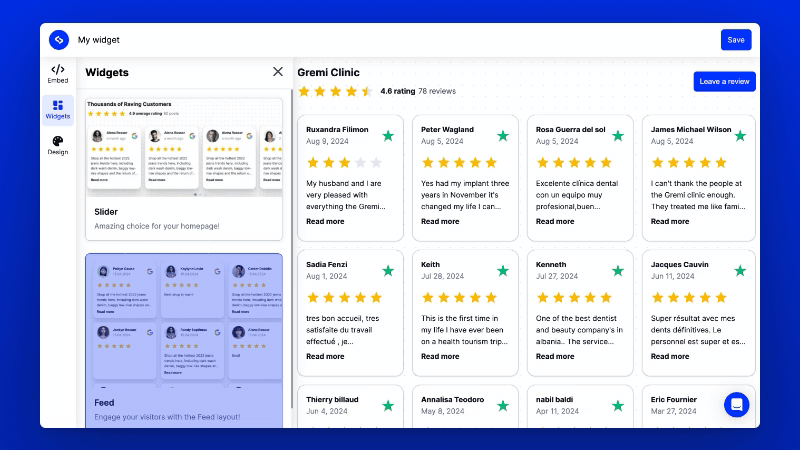Click the Annalisa Teodoro reviewer name
Screen dimensions: 800x450
click(x=453, y=399)
